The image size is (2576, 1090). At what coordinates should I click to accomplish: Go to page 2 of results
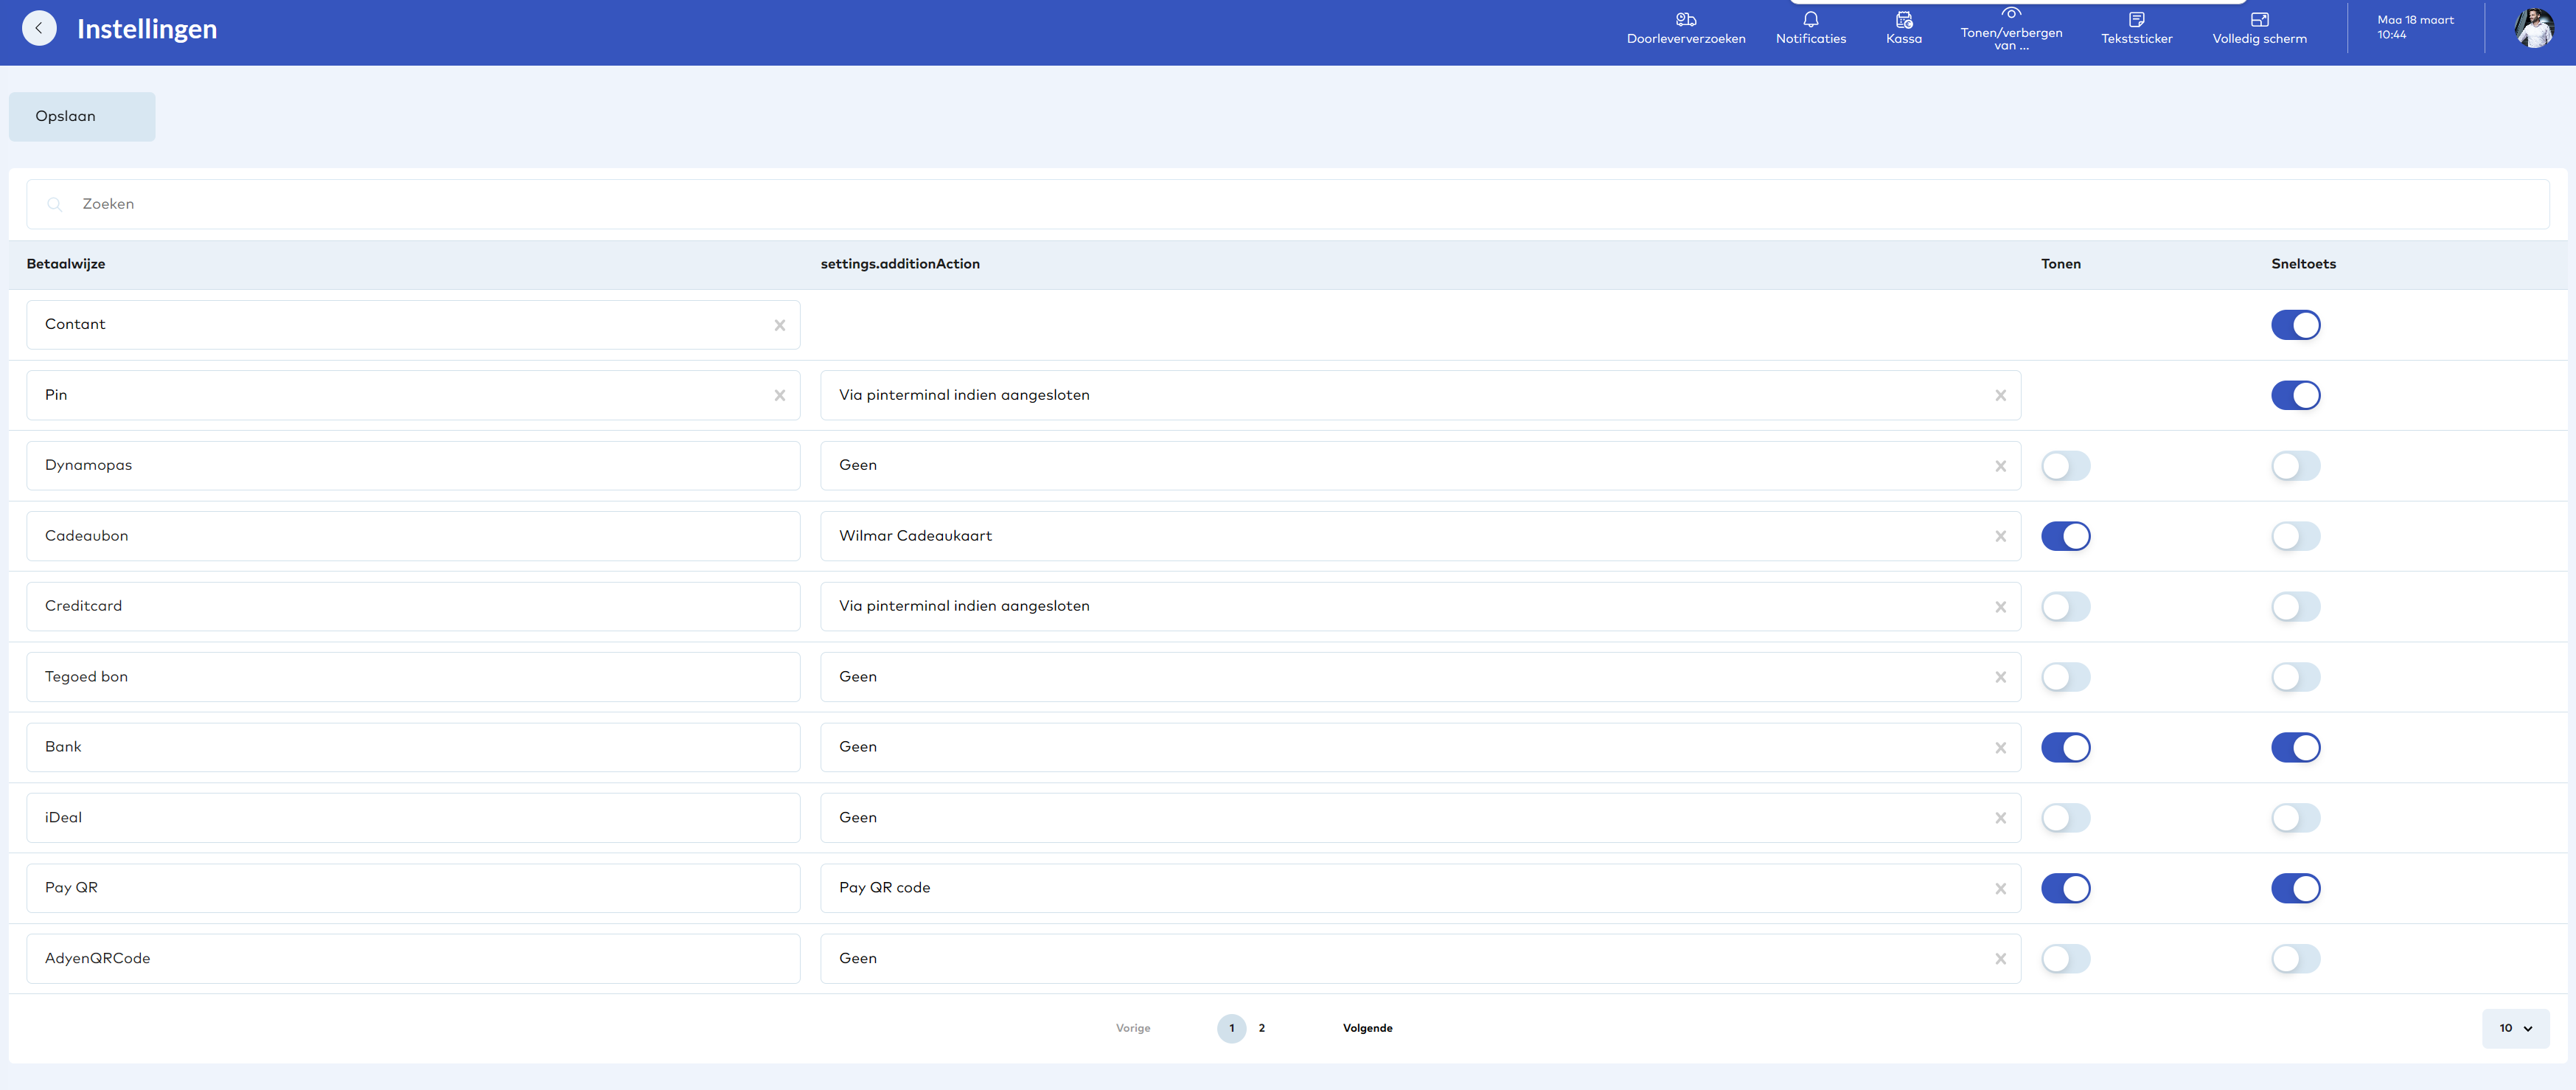click(1261, 1028)
